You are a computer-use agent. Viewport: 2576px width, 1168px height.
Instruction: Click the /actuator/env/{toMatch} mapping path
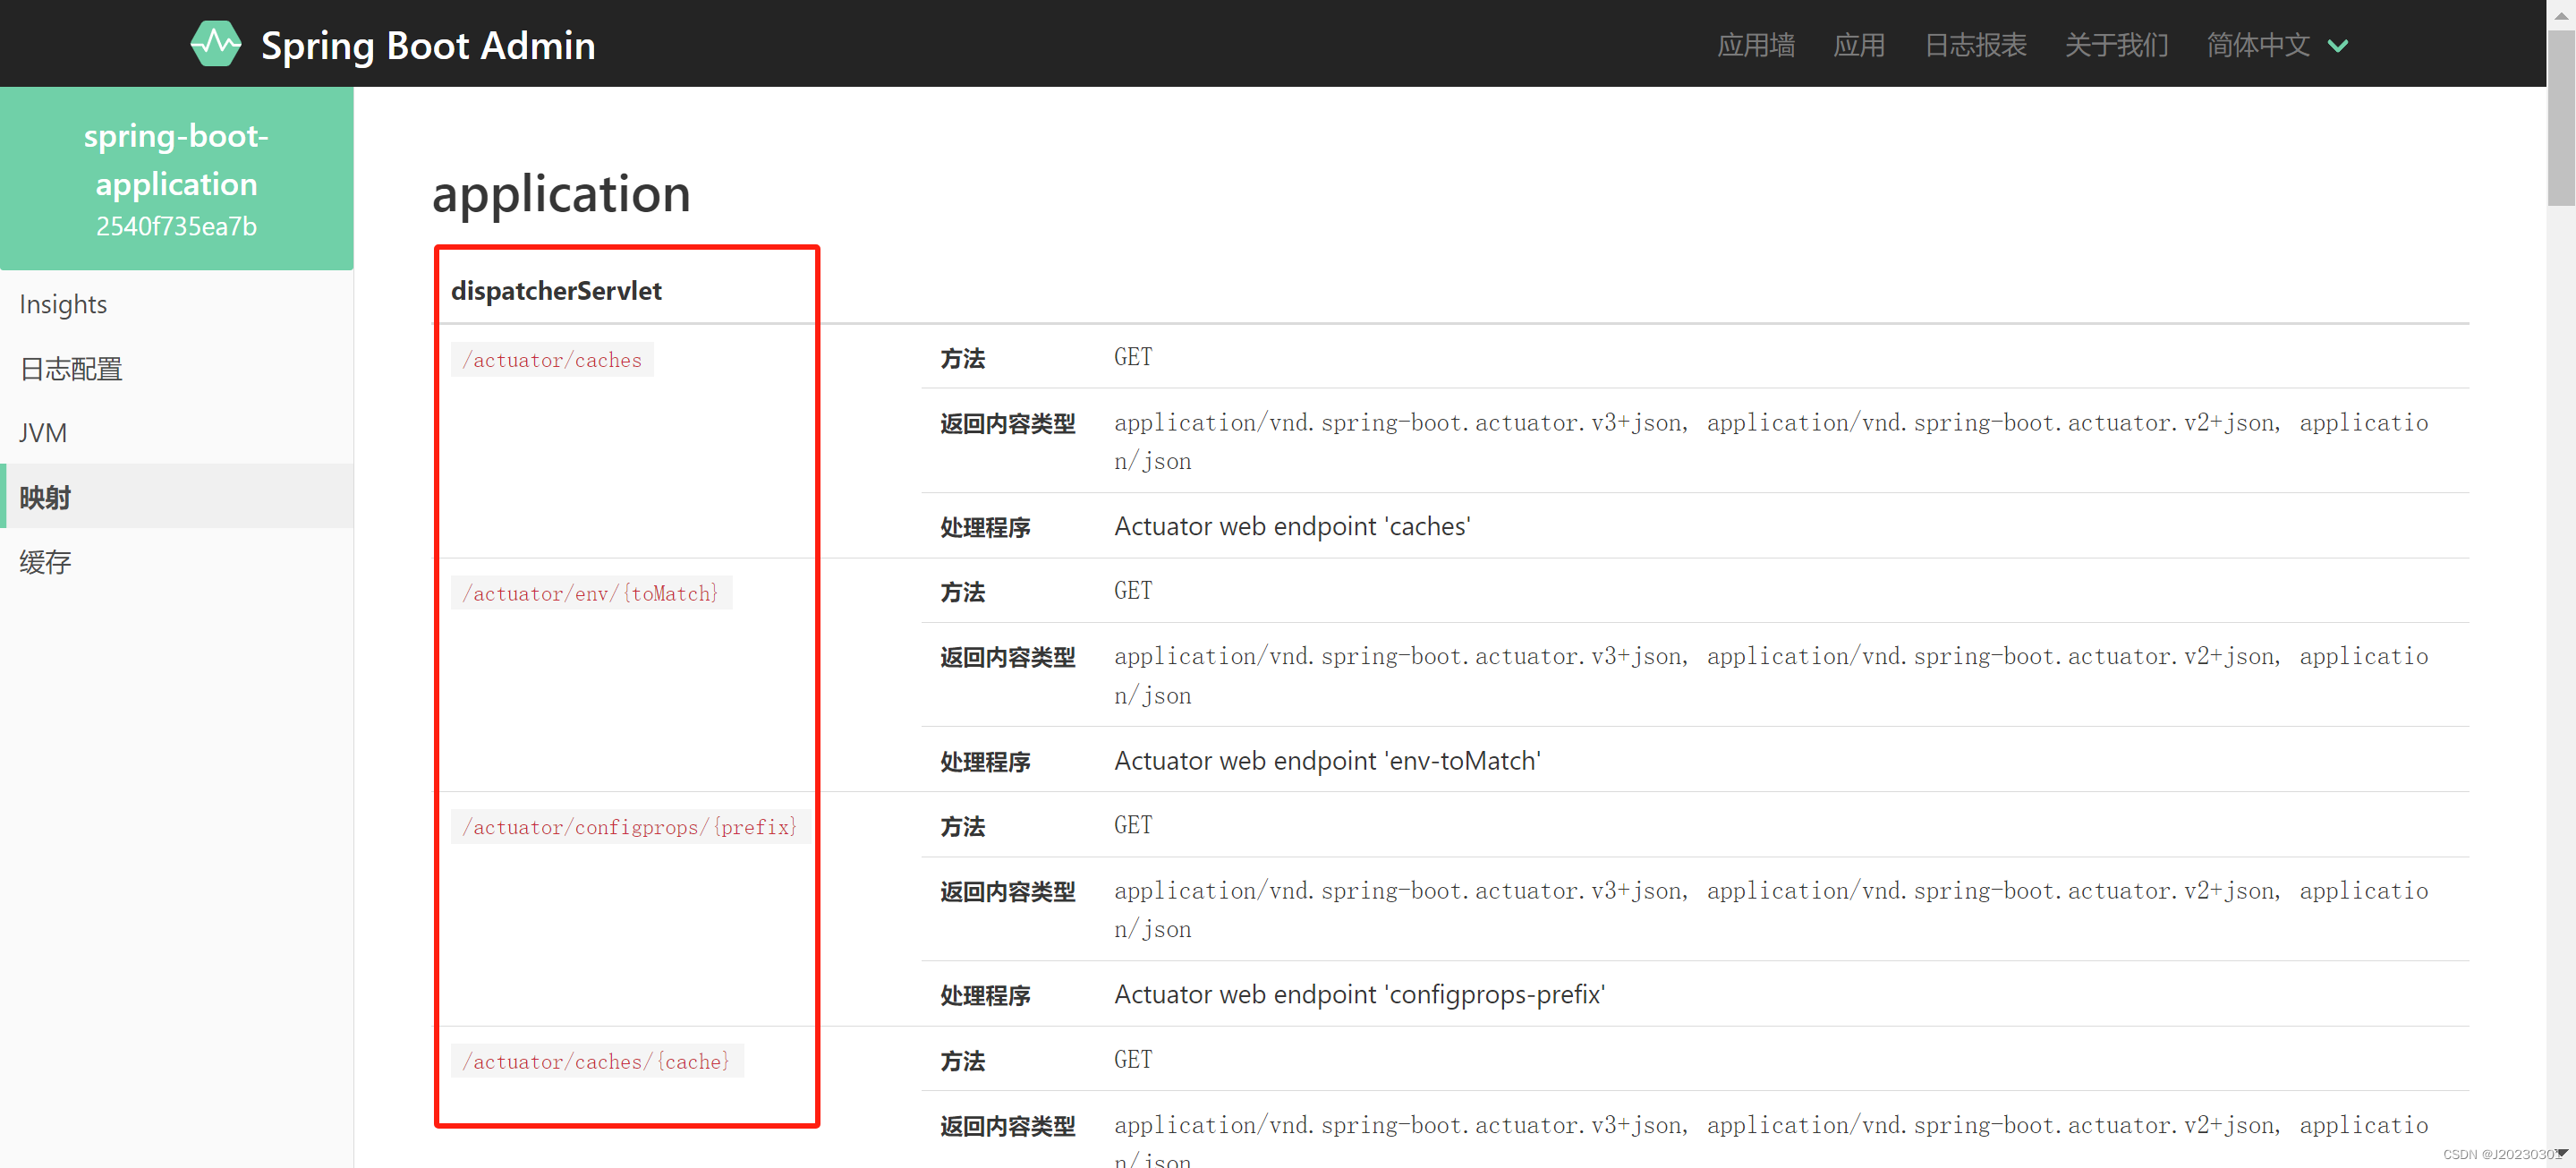pyautogui.click(x=590, y=594)
